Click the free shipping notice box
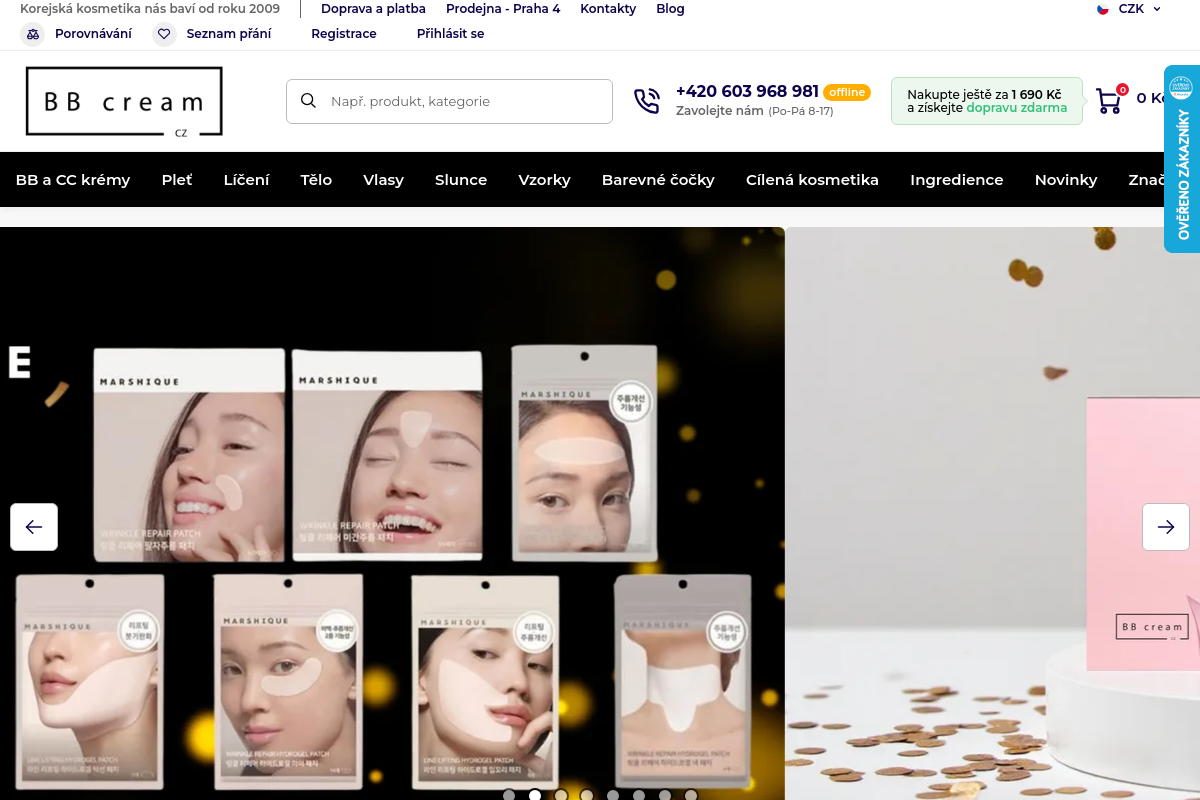Image resolution: width=1200 pixels, height=800 pixels. click(x=987, y=101)
